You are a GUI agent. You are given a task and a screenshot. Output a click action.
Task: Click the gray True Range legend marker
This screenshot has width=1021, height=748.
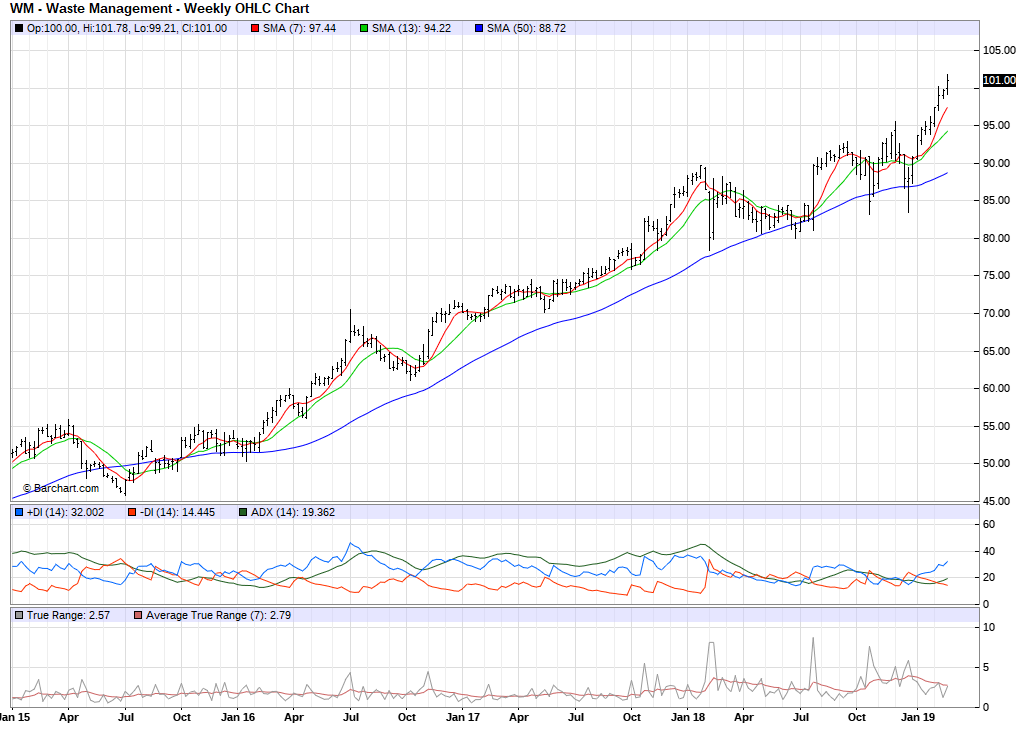pyautogui.click(x=18, y=615)
